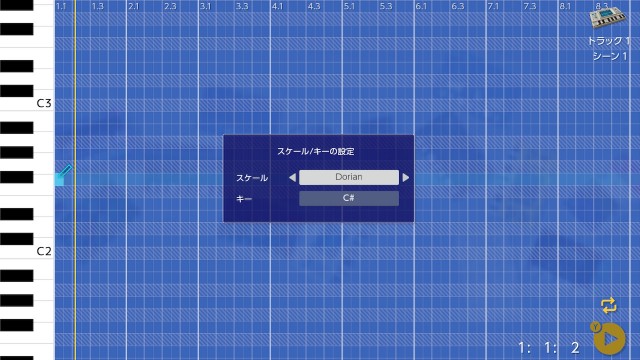
Task: Jump to beat marker 6.3
Action: [x=458, y=6]
